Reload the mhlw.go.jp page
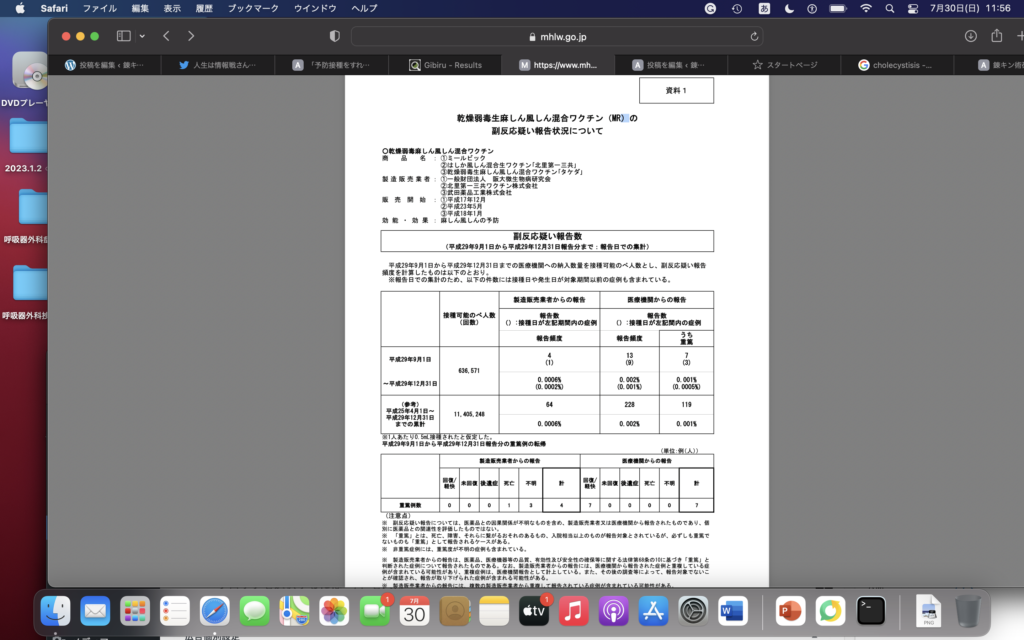 (754, 36)
